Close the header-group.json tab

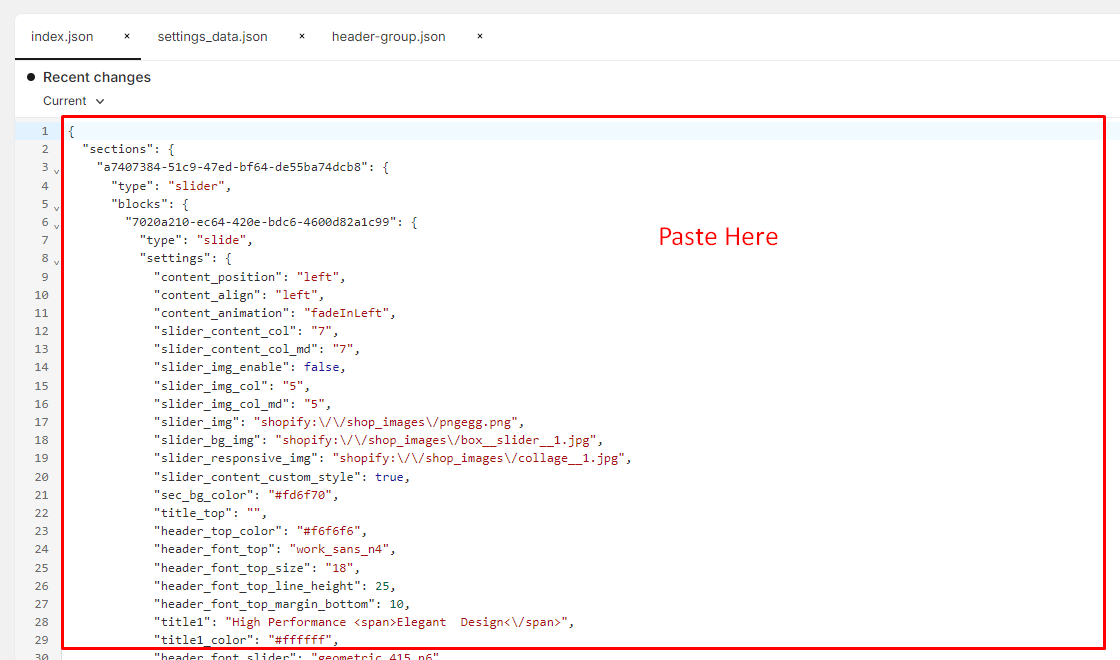coord(480,36)
